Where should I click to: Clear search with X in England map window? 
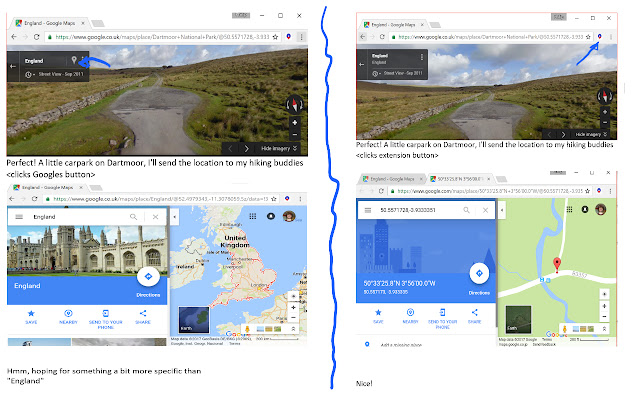156,217
